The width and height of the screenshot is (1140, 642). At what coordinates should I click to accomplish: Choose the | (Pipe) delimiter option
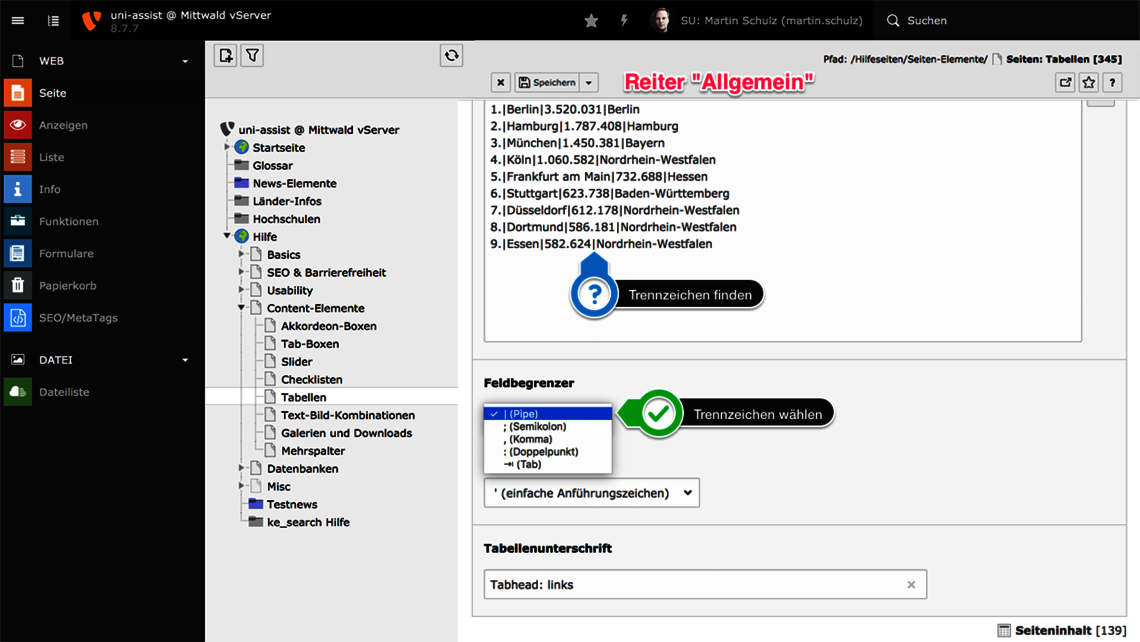coord(548,414)
